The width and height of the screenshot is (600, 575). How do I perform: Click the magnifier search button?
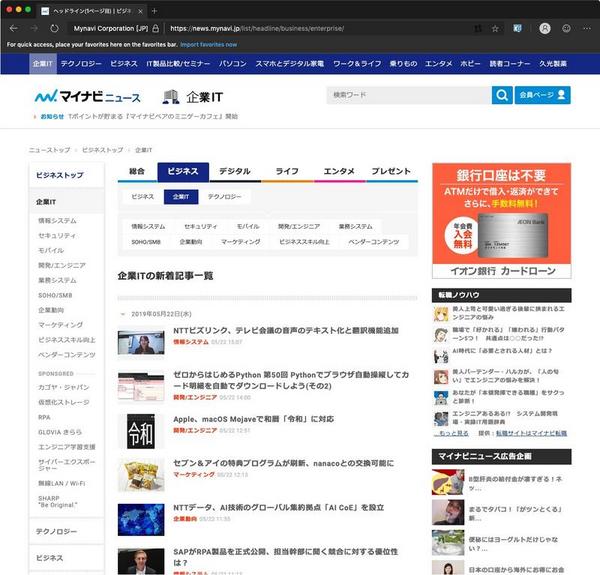point(502,95)
